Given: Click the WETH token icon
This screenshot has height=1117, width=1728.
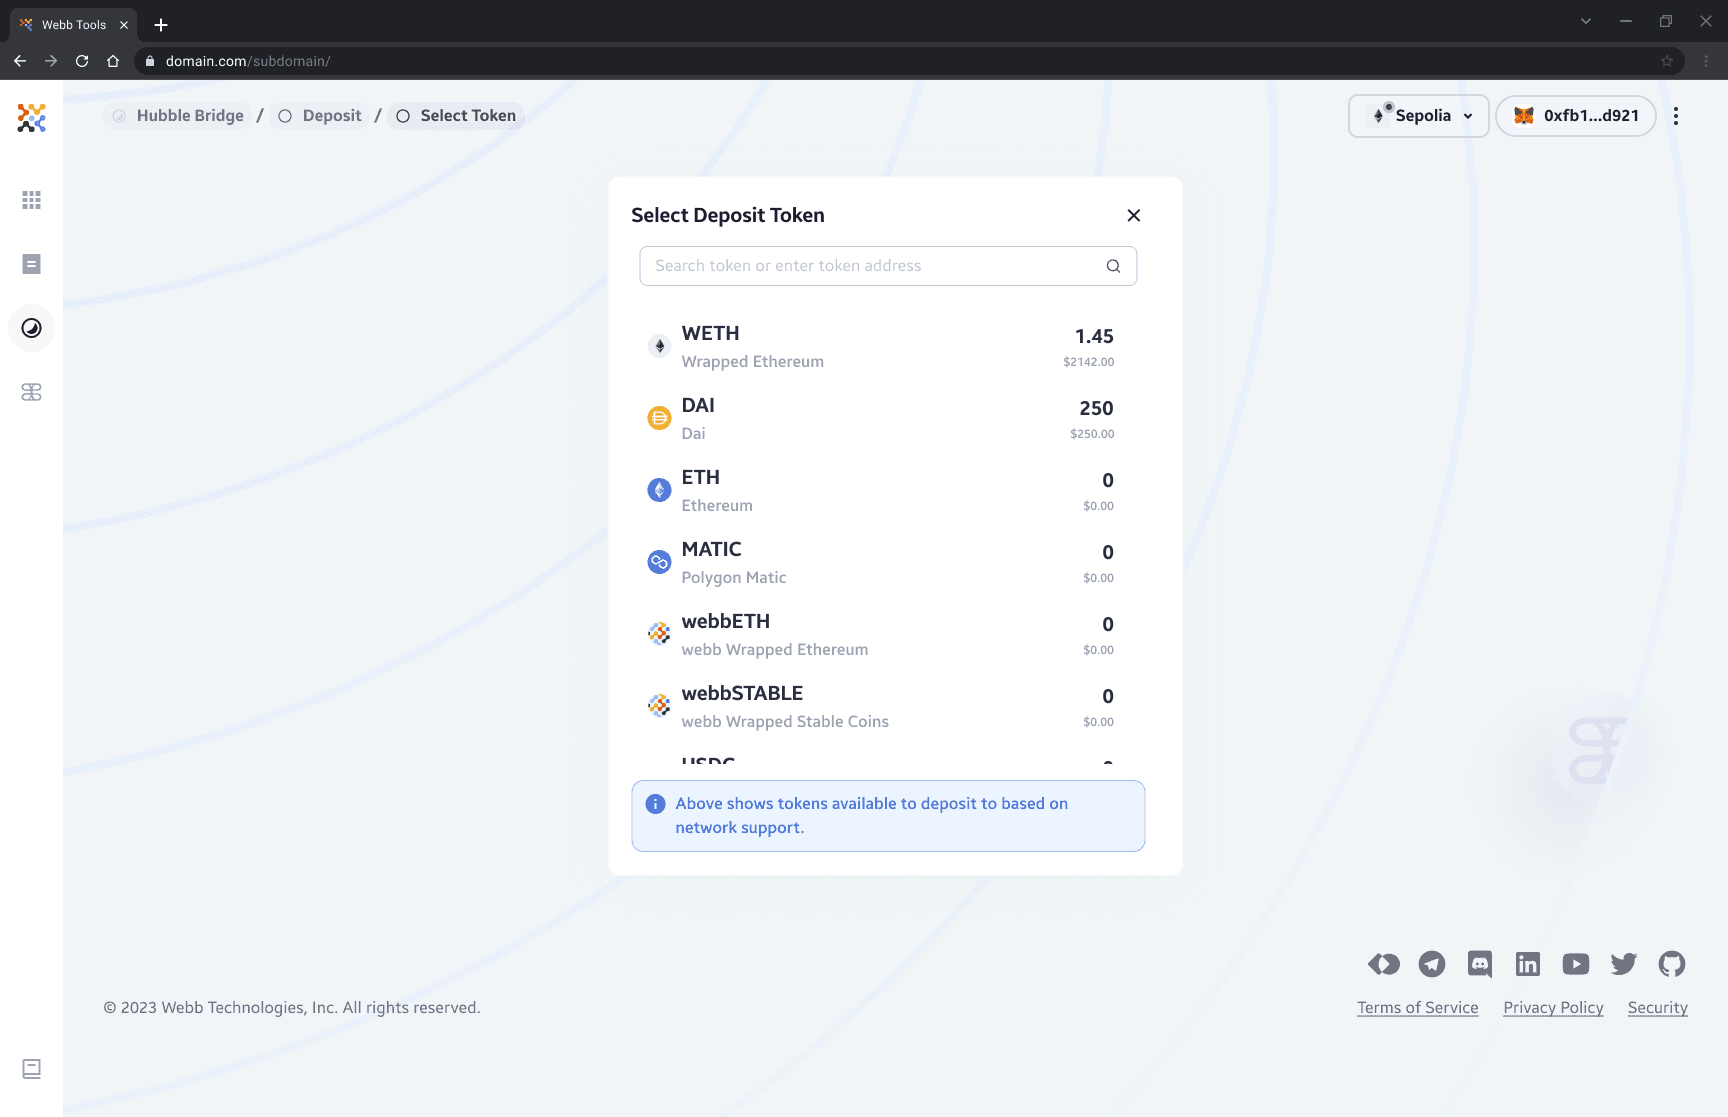Looking at the screenshot, I should 659,346.
